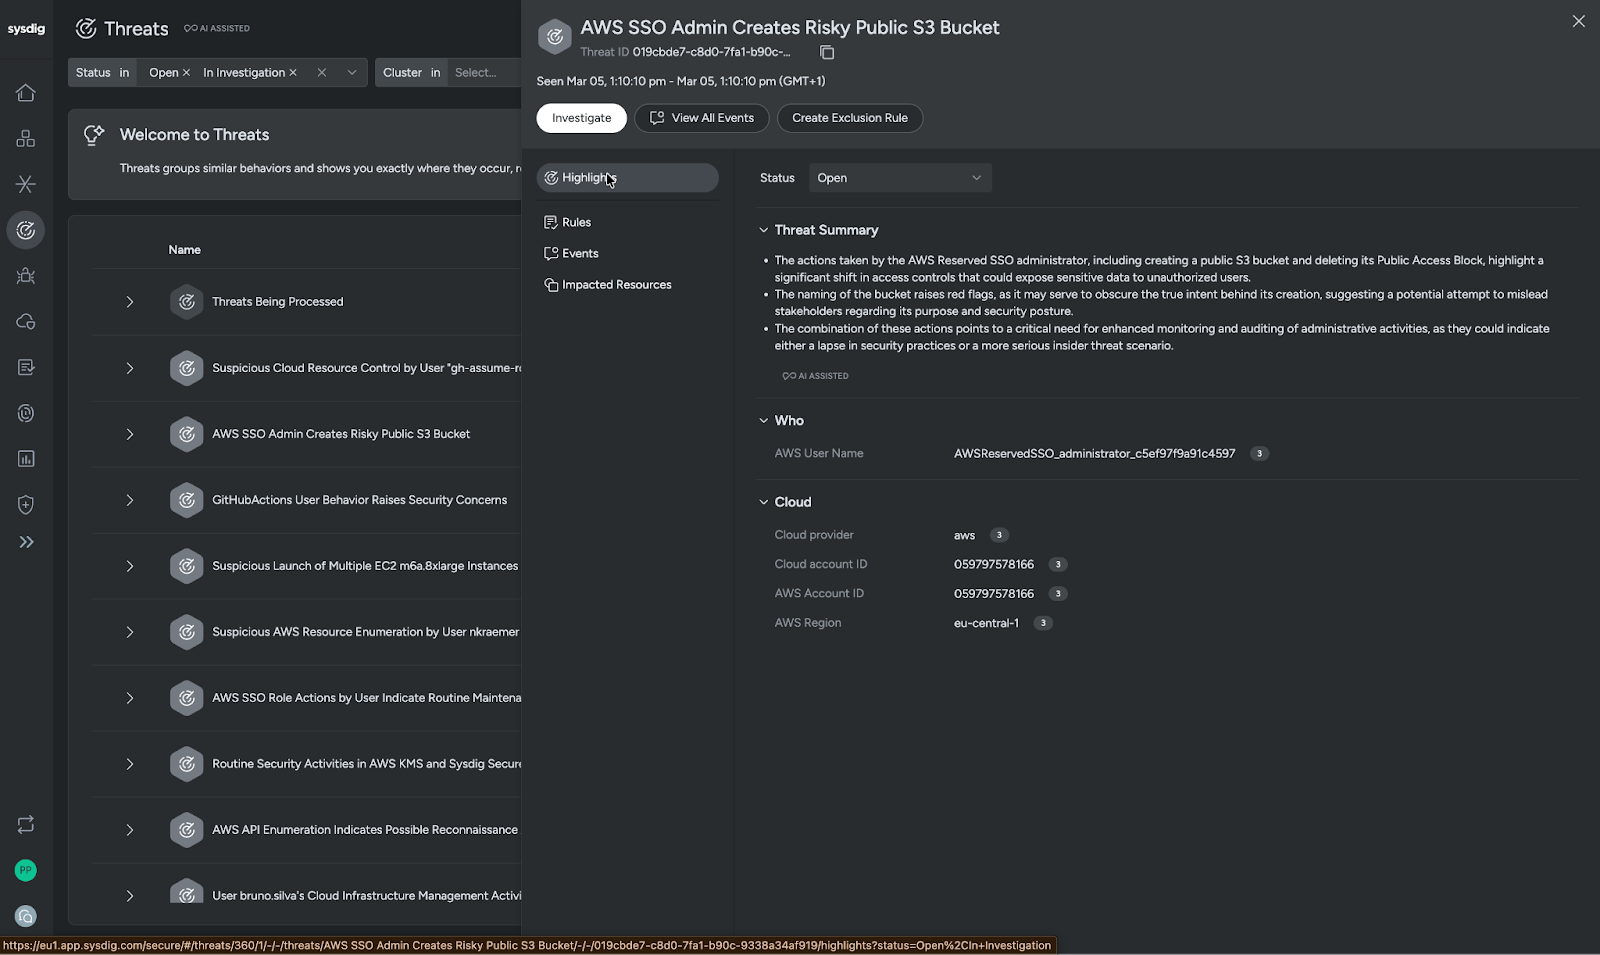Click Cloud account ID value 059797578166
Screen dimensions: 1600x955
[x=994, y=565]
